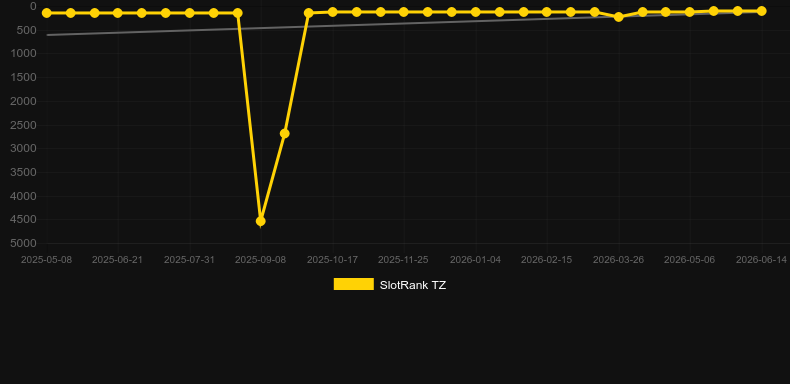Click the data point above 2026-05-06
This screenshot has width=790, height=384.
pos(690,12)
